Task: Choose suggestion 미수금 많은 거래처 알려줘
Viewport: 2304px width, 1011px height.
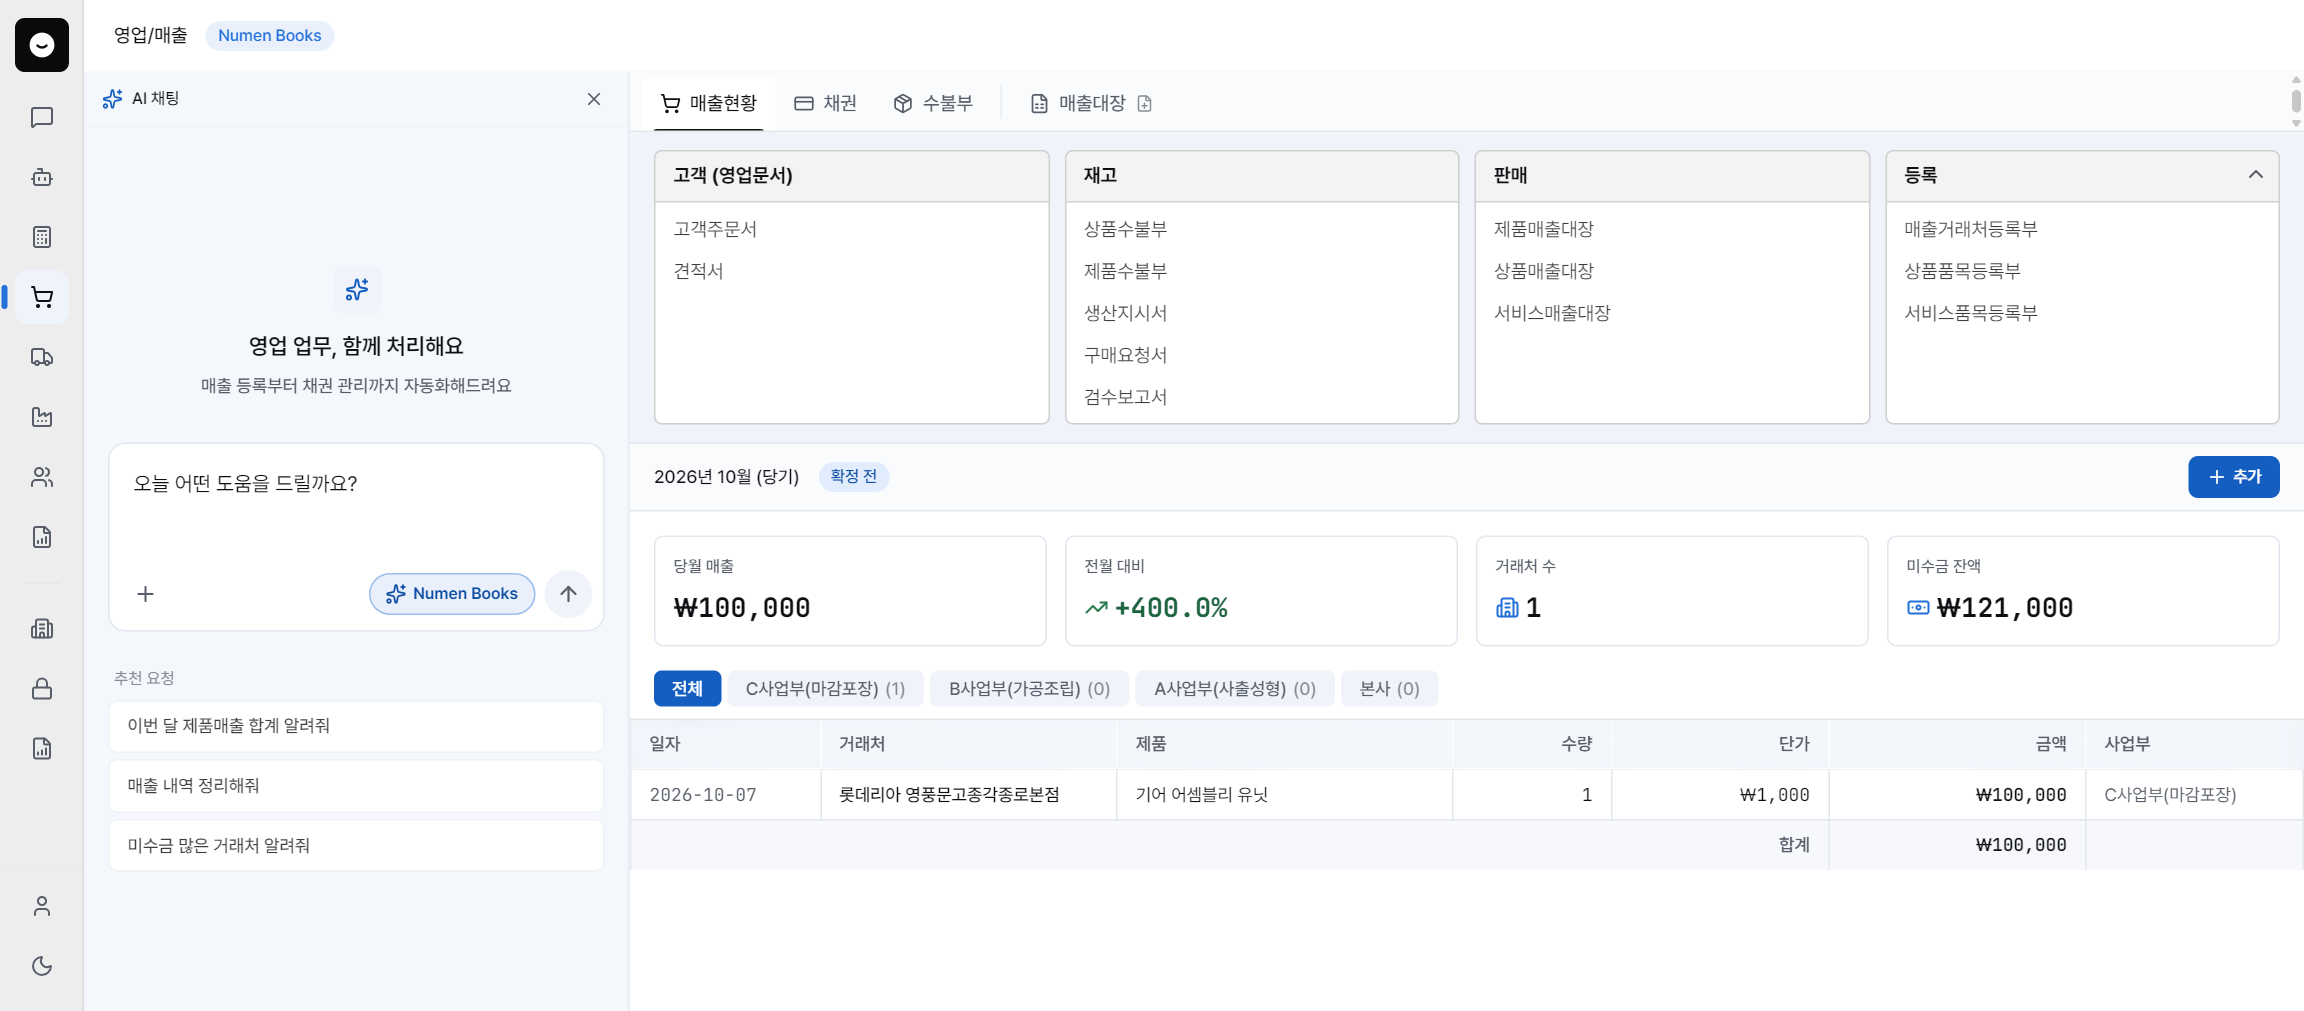Action: coord(356,846)
